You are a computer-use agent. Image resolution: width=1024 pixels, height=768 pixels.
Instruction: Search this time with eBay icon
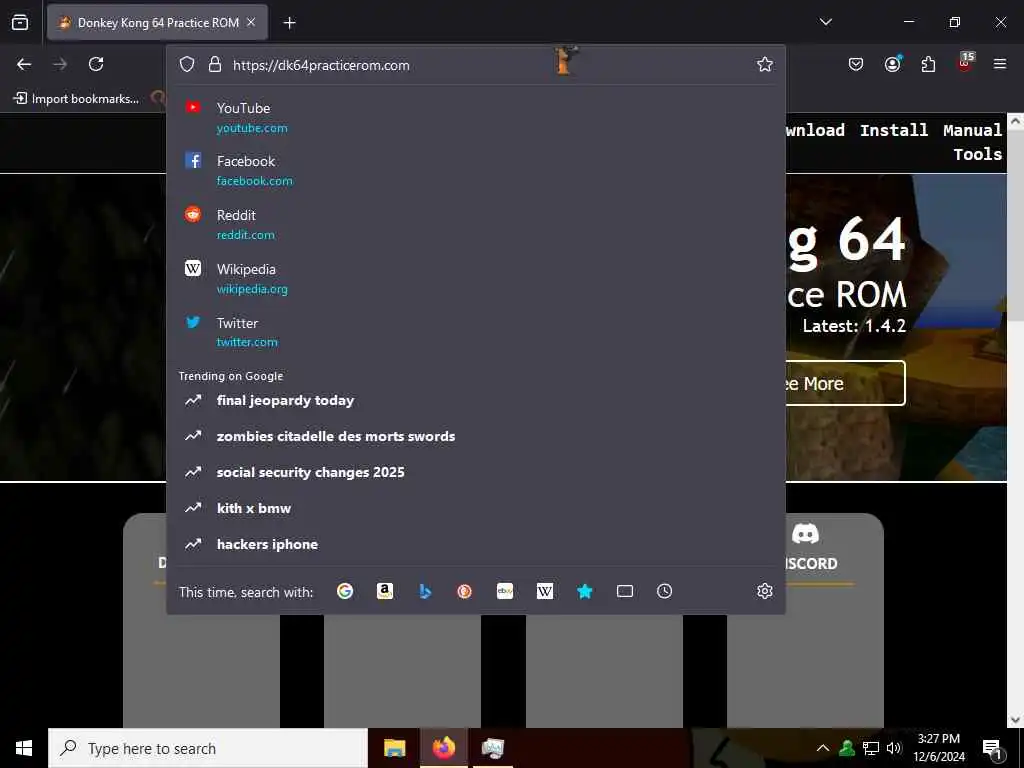505,591
